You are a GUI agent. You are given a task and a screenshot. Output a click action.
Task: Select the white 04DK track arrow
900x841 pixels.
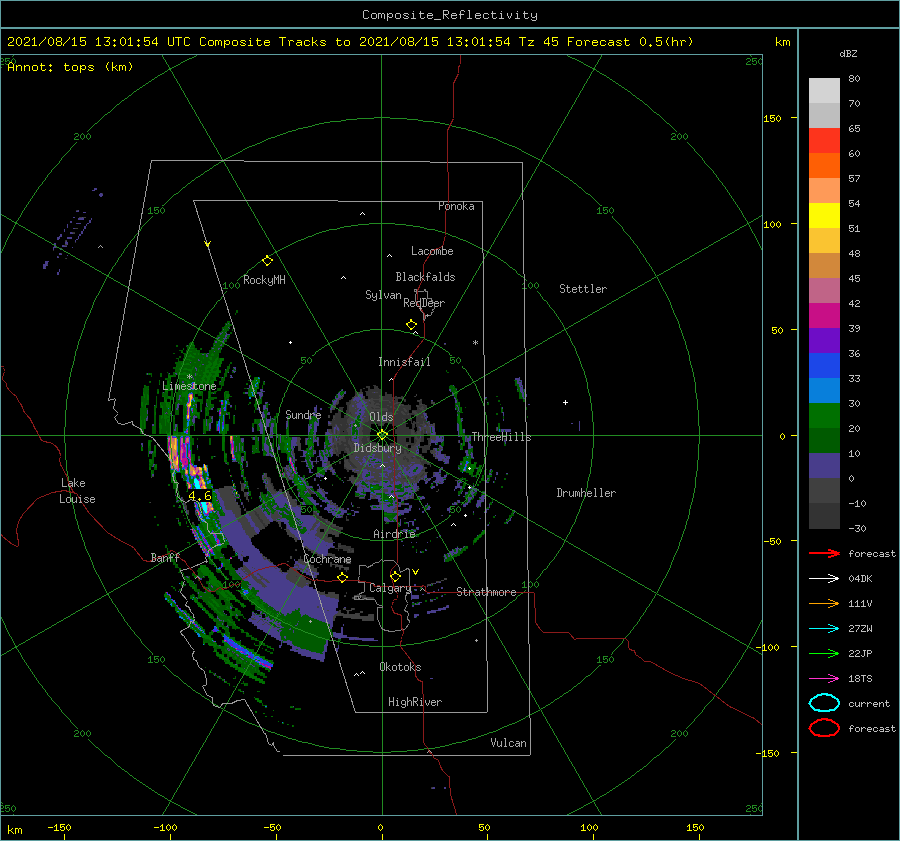click(824, 578)
